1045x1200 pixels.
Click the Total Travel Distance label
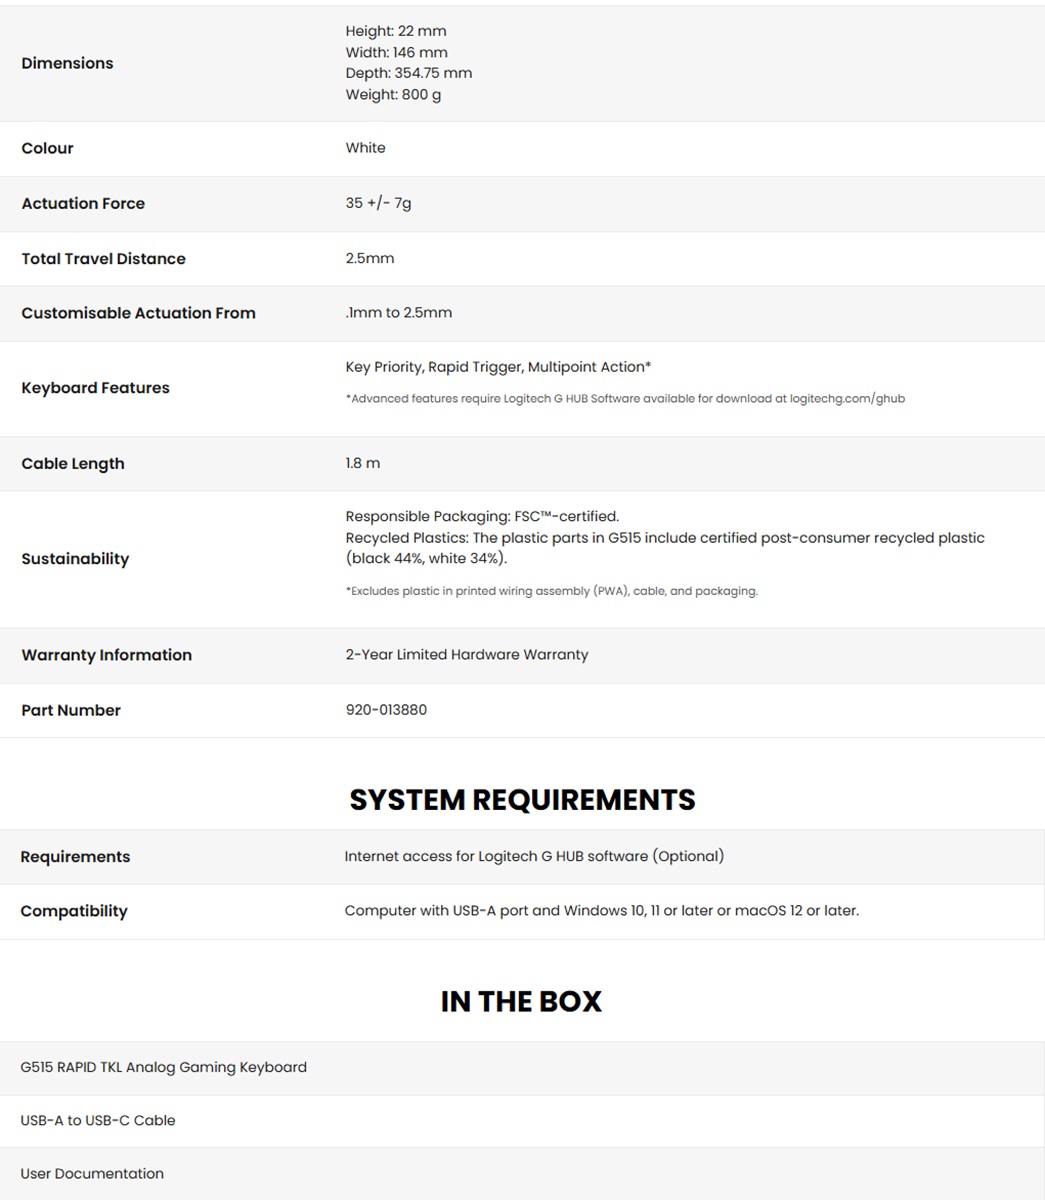[103, 258]
